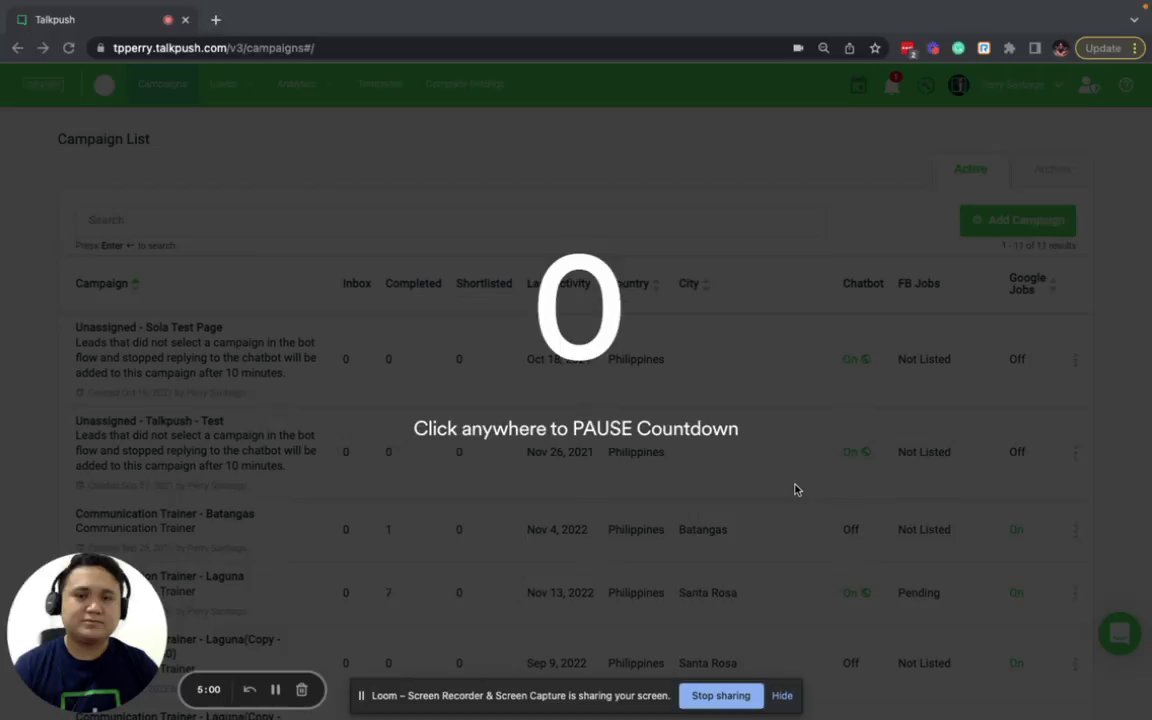Toggle Chatbot Off for Communication Trainer - Batangas
The width and height of the screenshot is (1152, 720).
pos(851,530)
